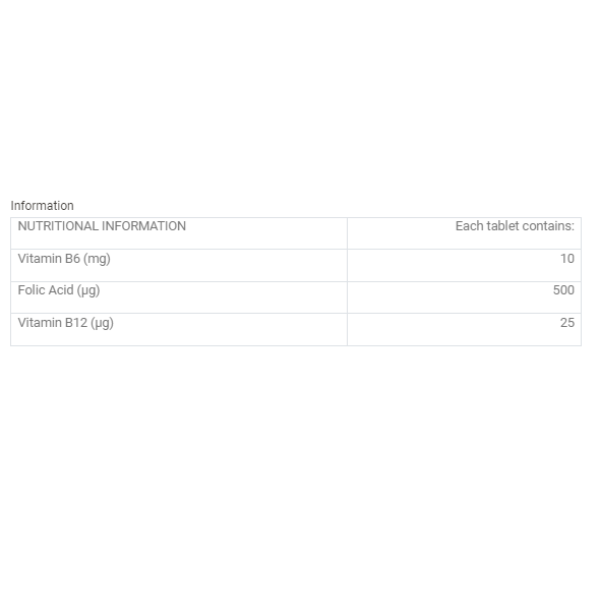Image resolution: width=600 pixels, height=600 pixels.
Task: Click the word INFORMATION in table header
Action: [x=144, y=226]
